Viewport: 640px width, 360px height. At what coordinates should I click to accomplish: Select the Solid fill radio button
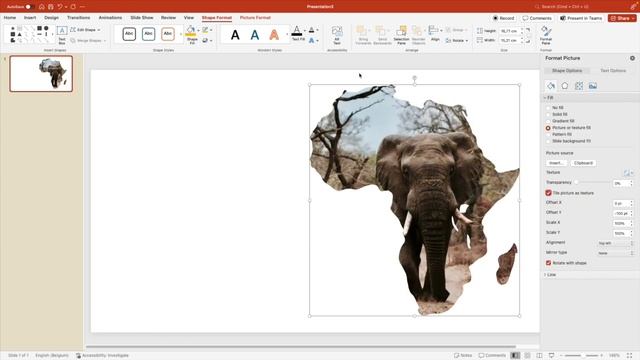click(x=548, y=114)
